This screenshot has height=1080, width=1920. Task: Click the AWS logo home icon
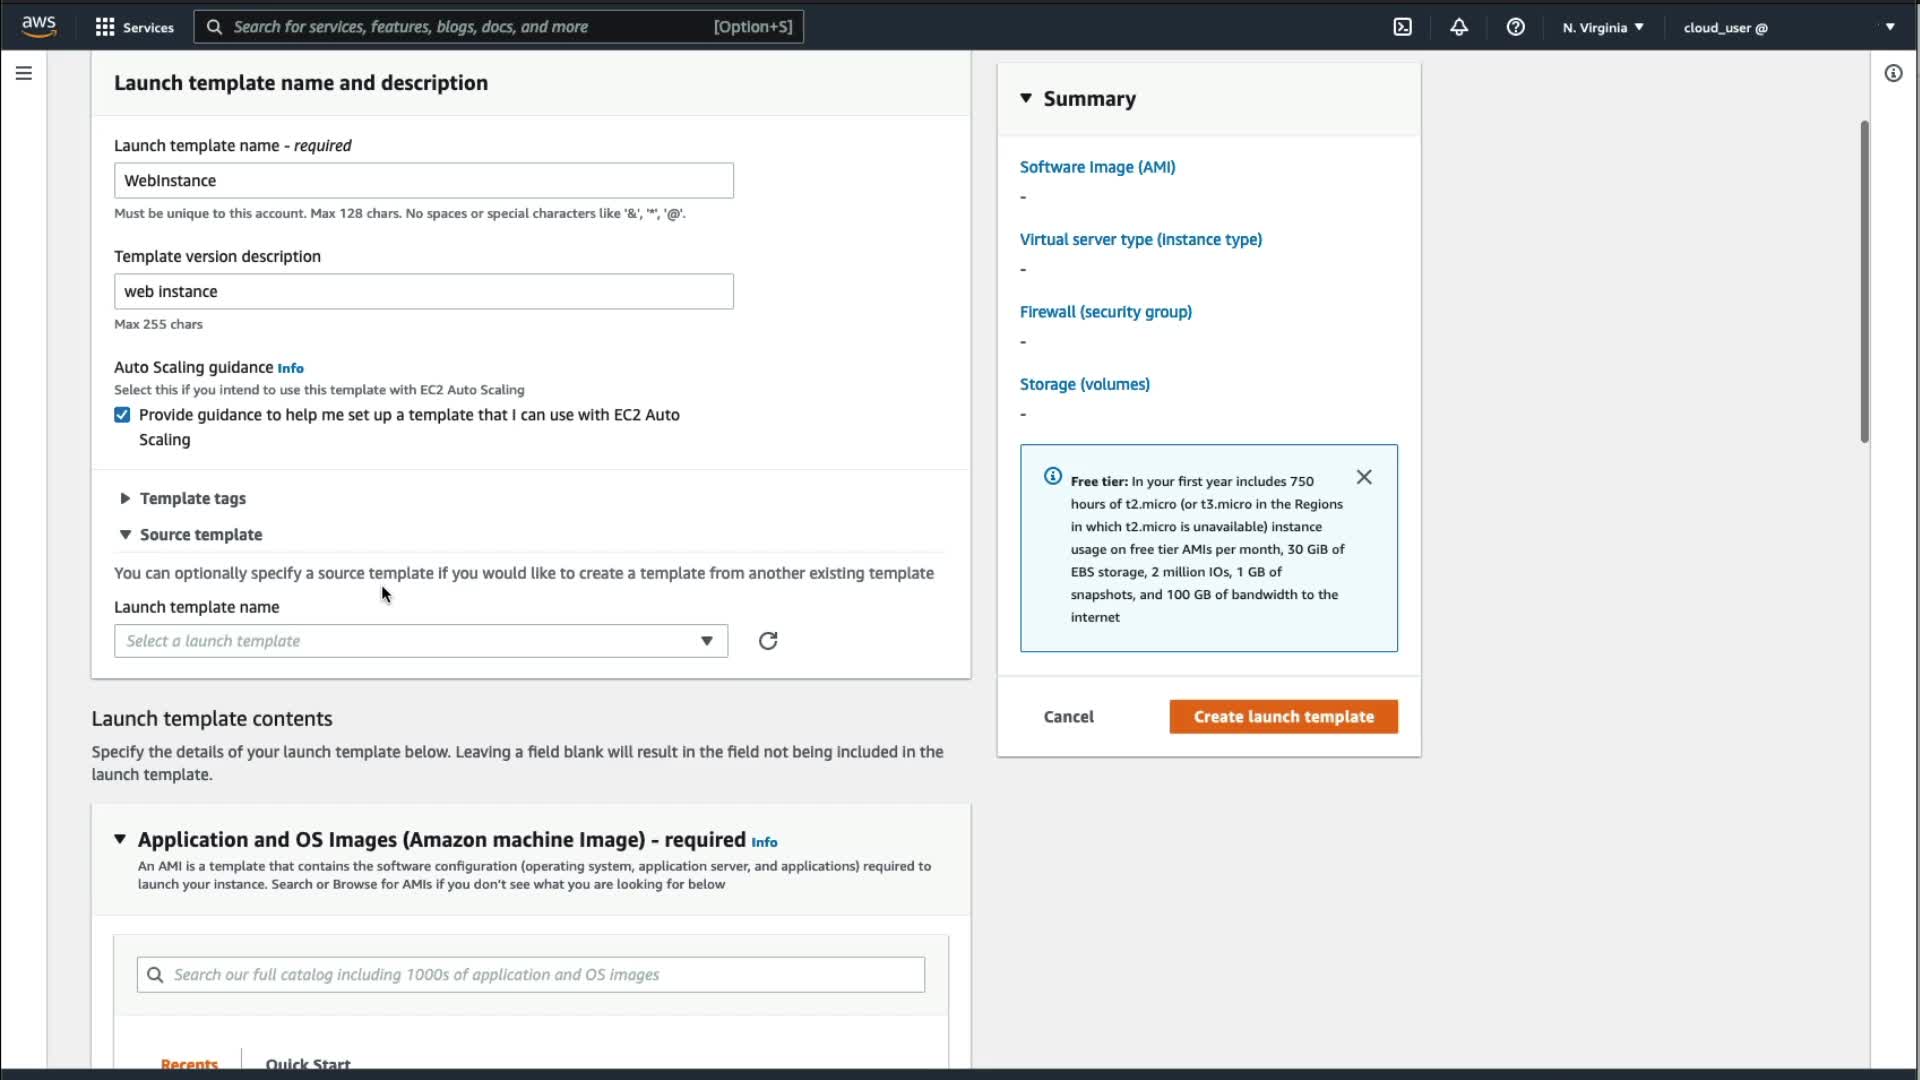[39, 26]
